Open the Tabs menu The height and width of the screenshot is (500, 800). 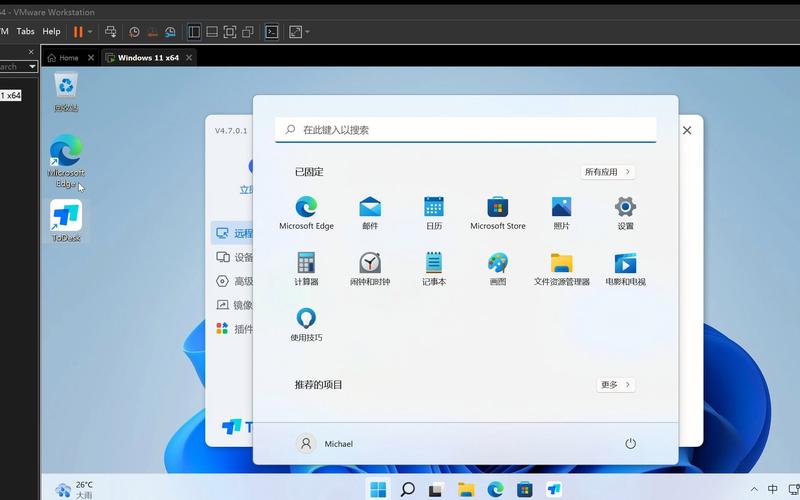click(26, 31)
